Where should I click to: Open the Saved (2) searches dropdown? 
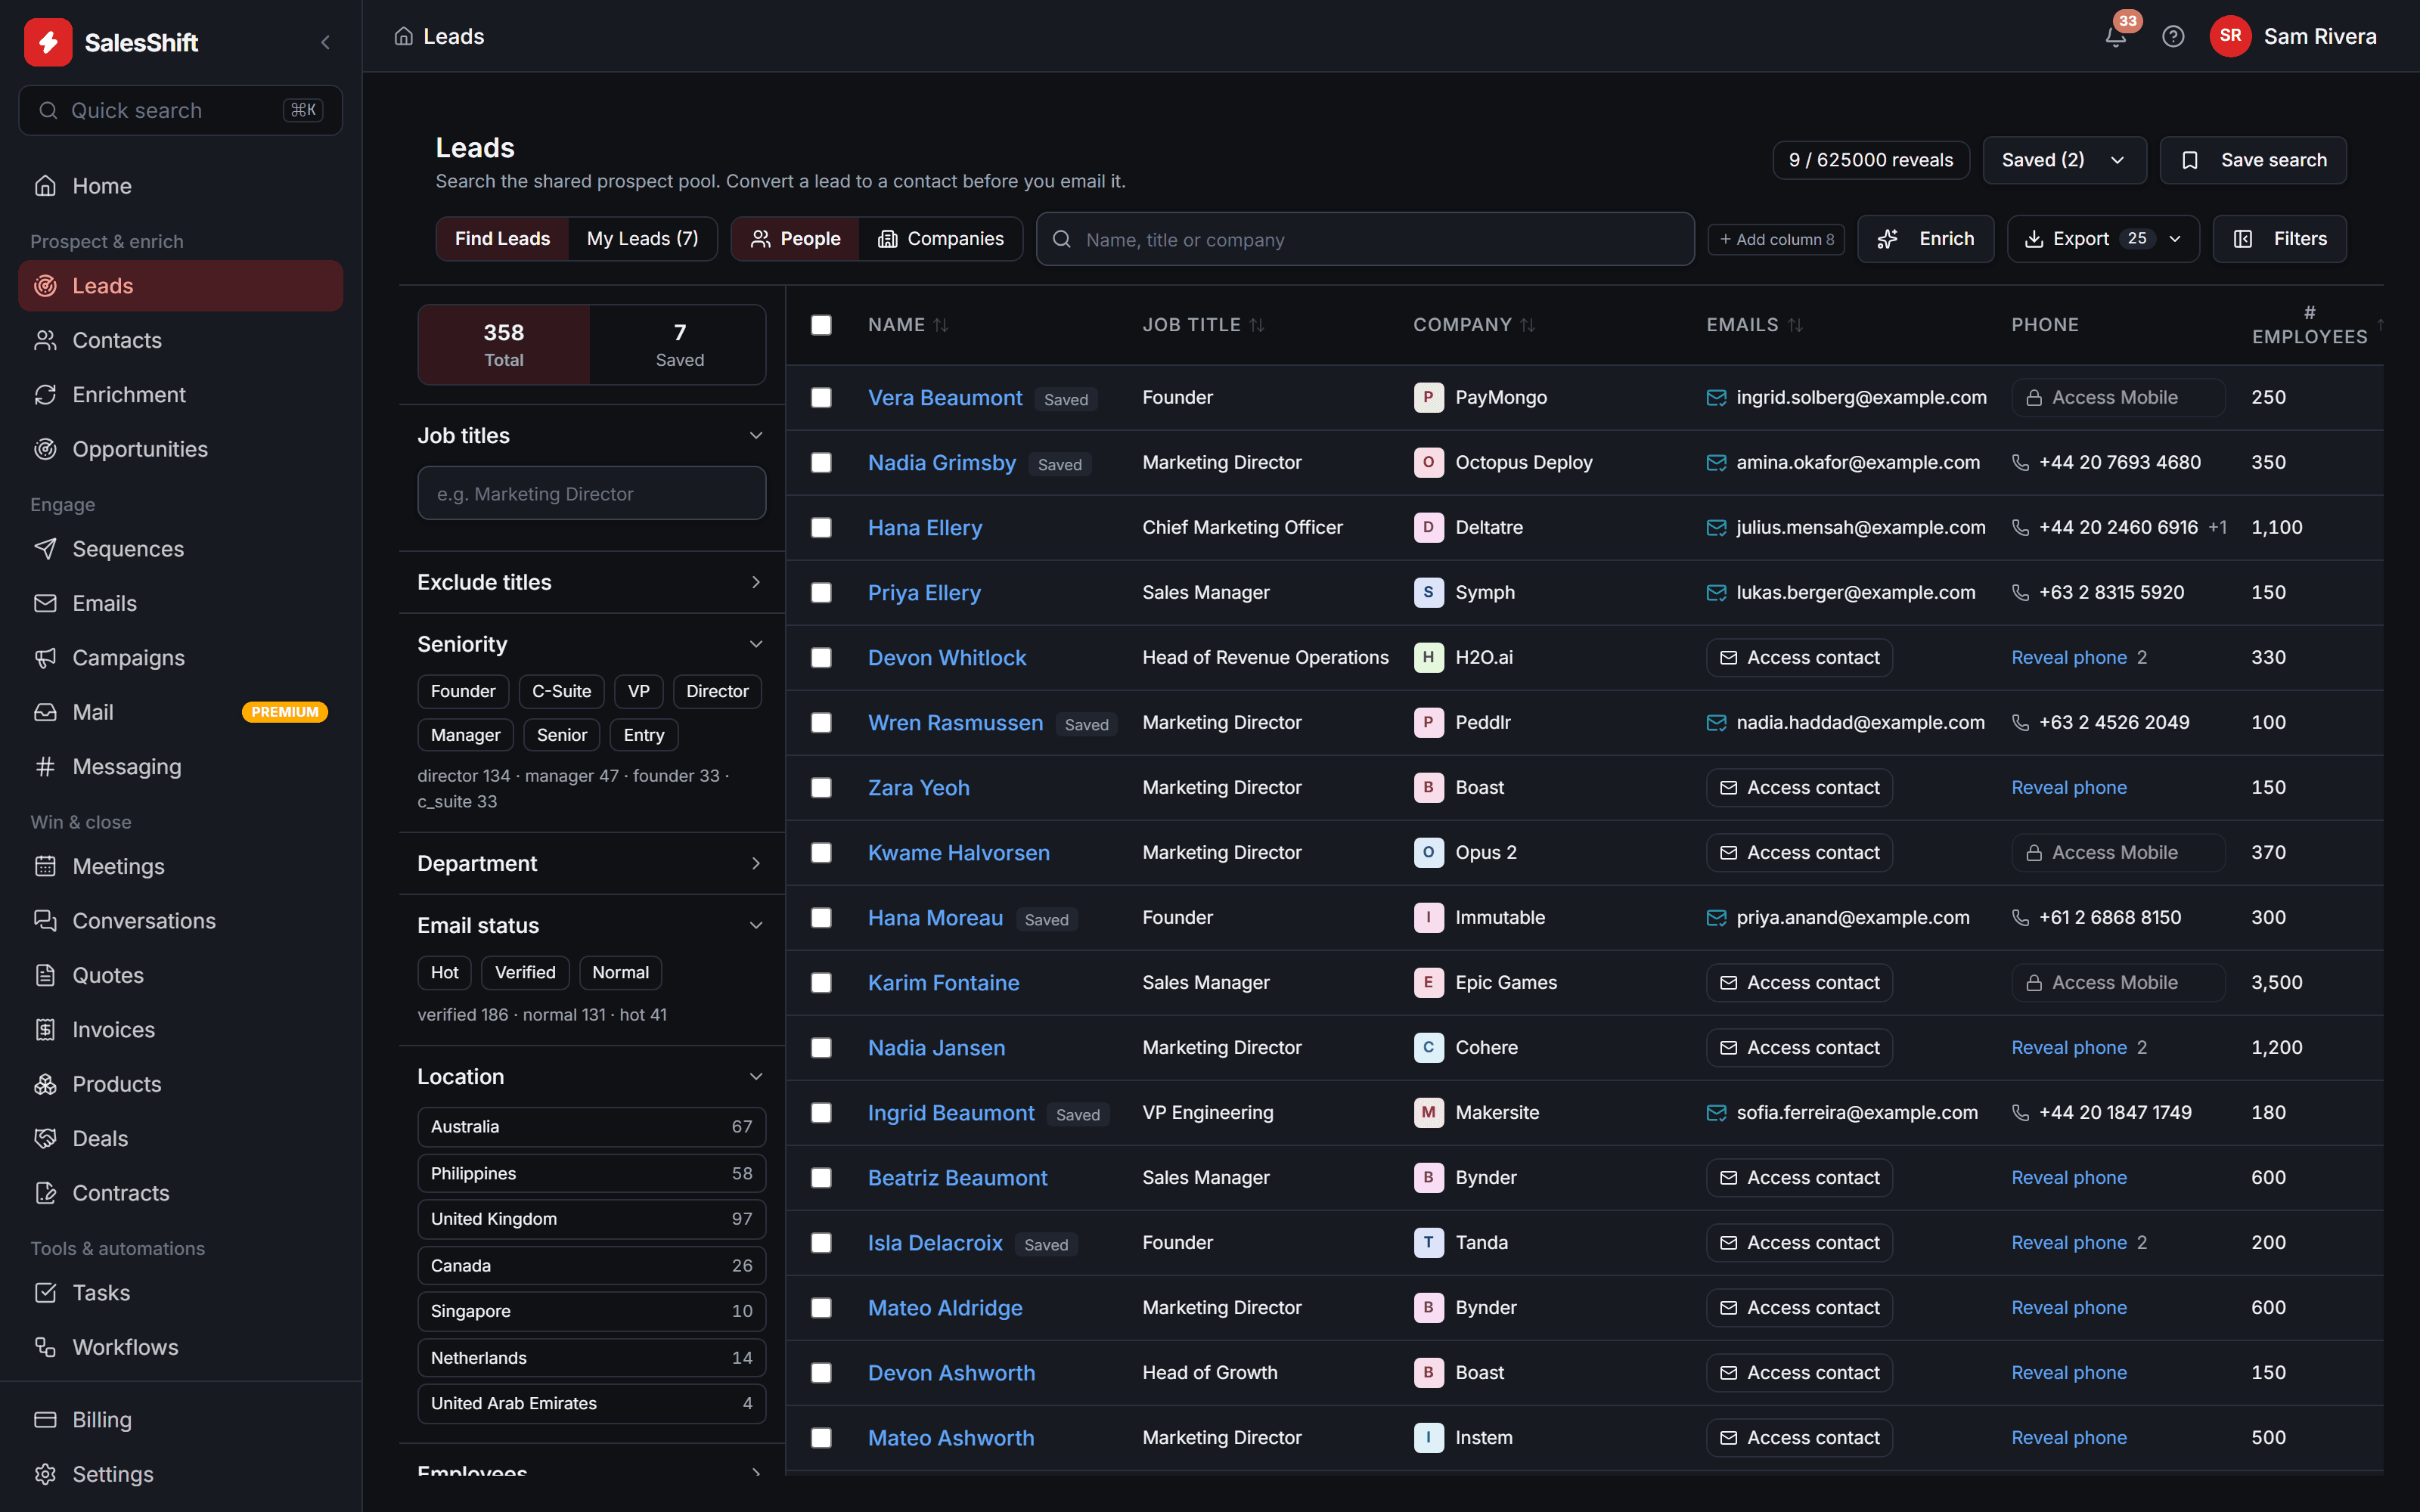tap(2064, 160)
